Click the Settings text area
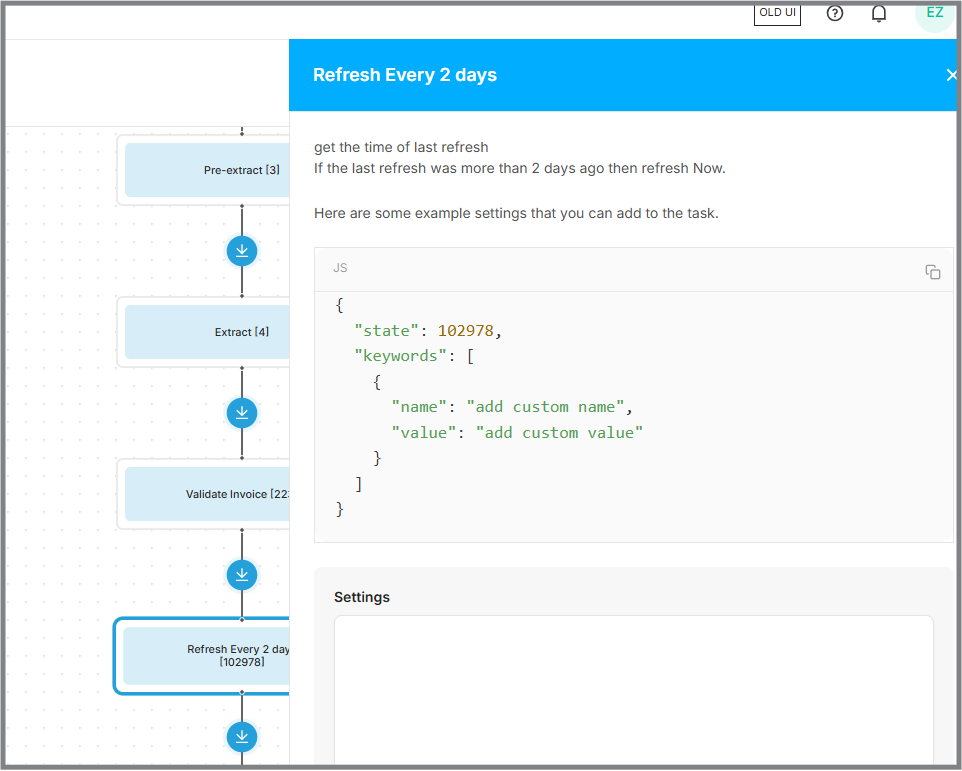 pos(633,691)
